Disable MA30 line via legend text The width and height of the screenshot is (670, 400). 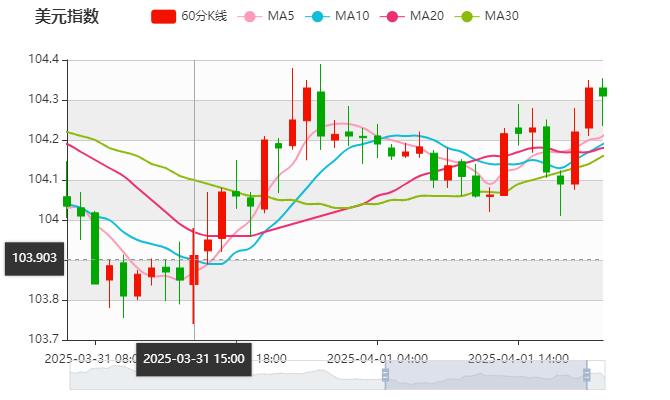(x=501, y=17)
